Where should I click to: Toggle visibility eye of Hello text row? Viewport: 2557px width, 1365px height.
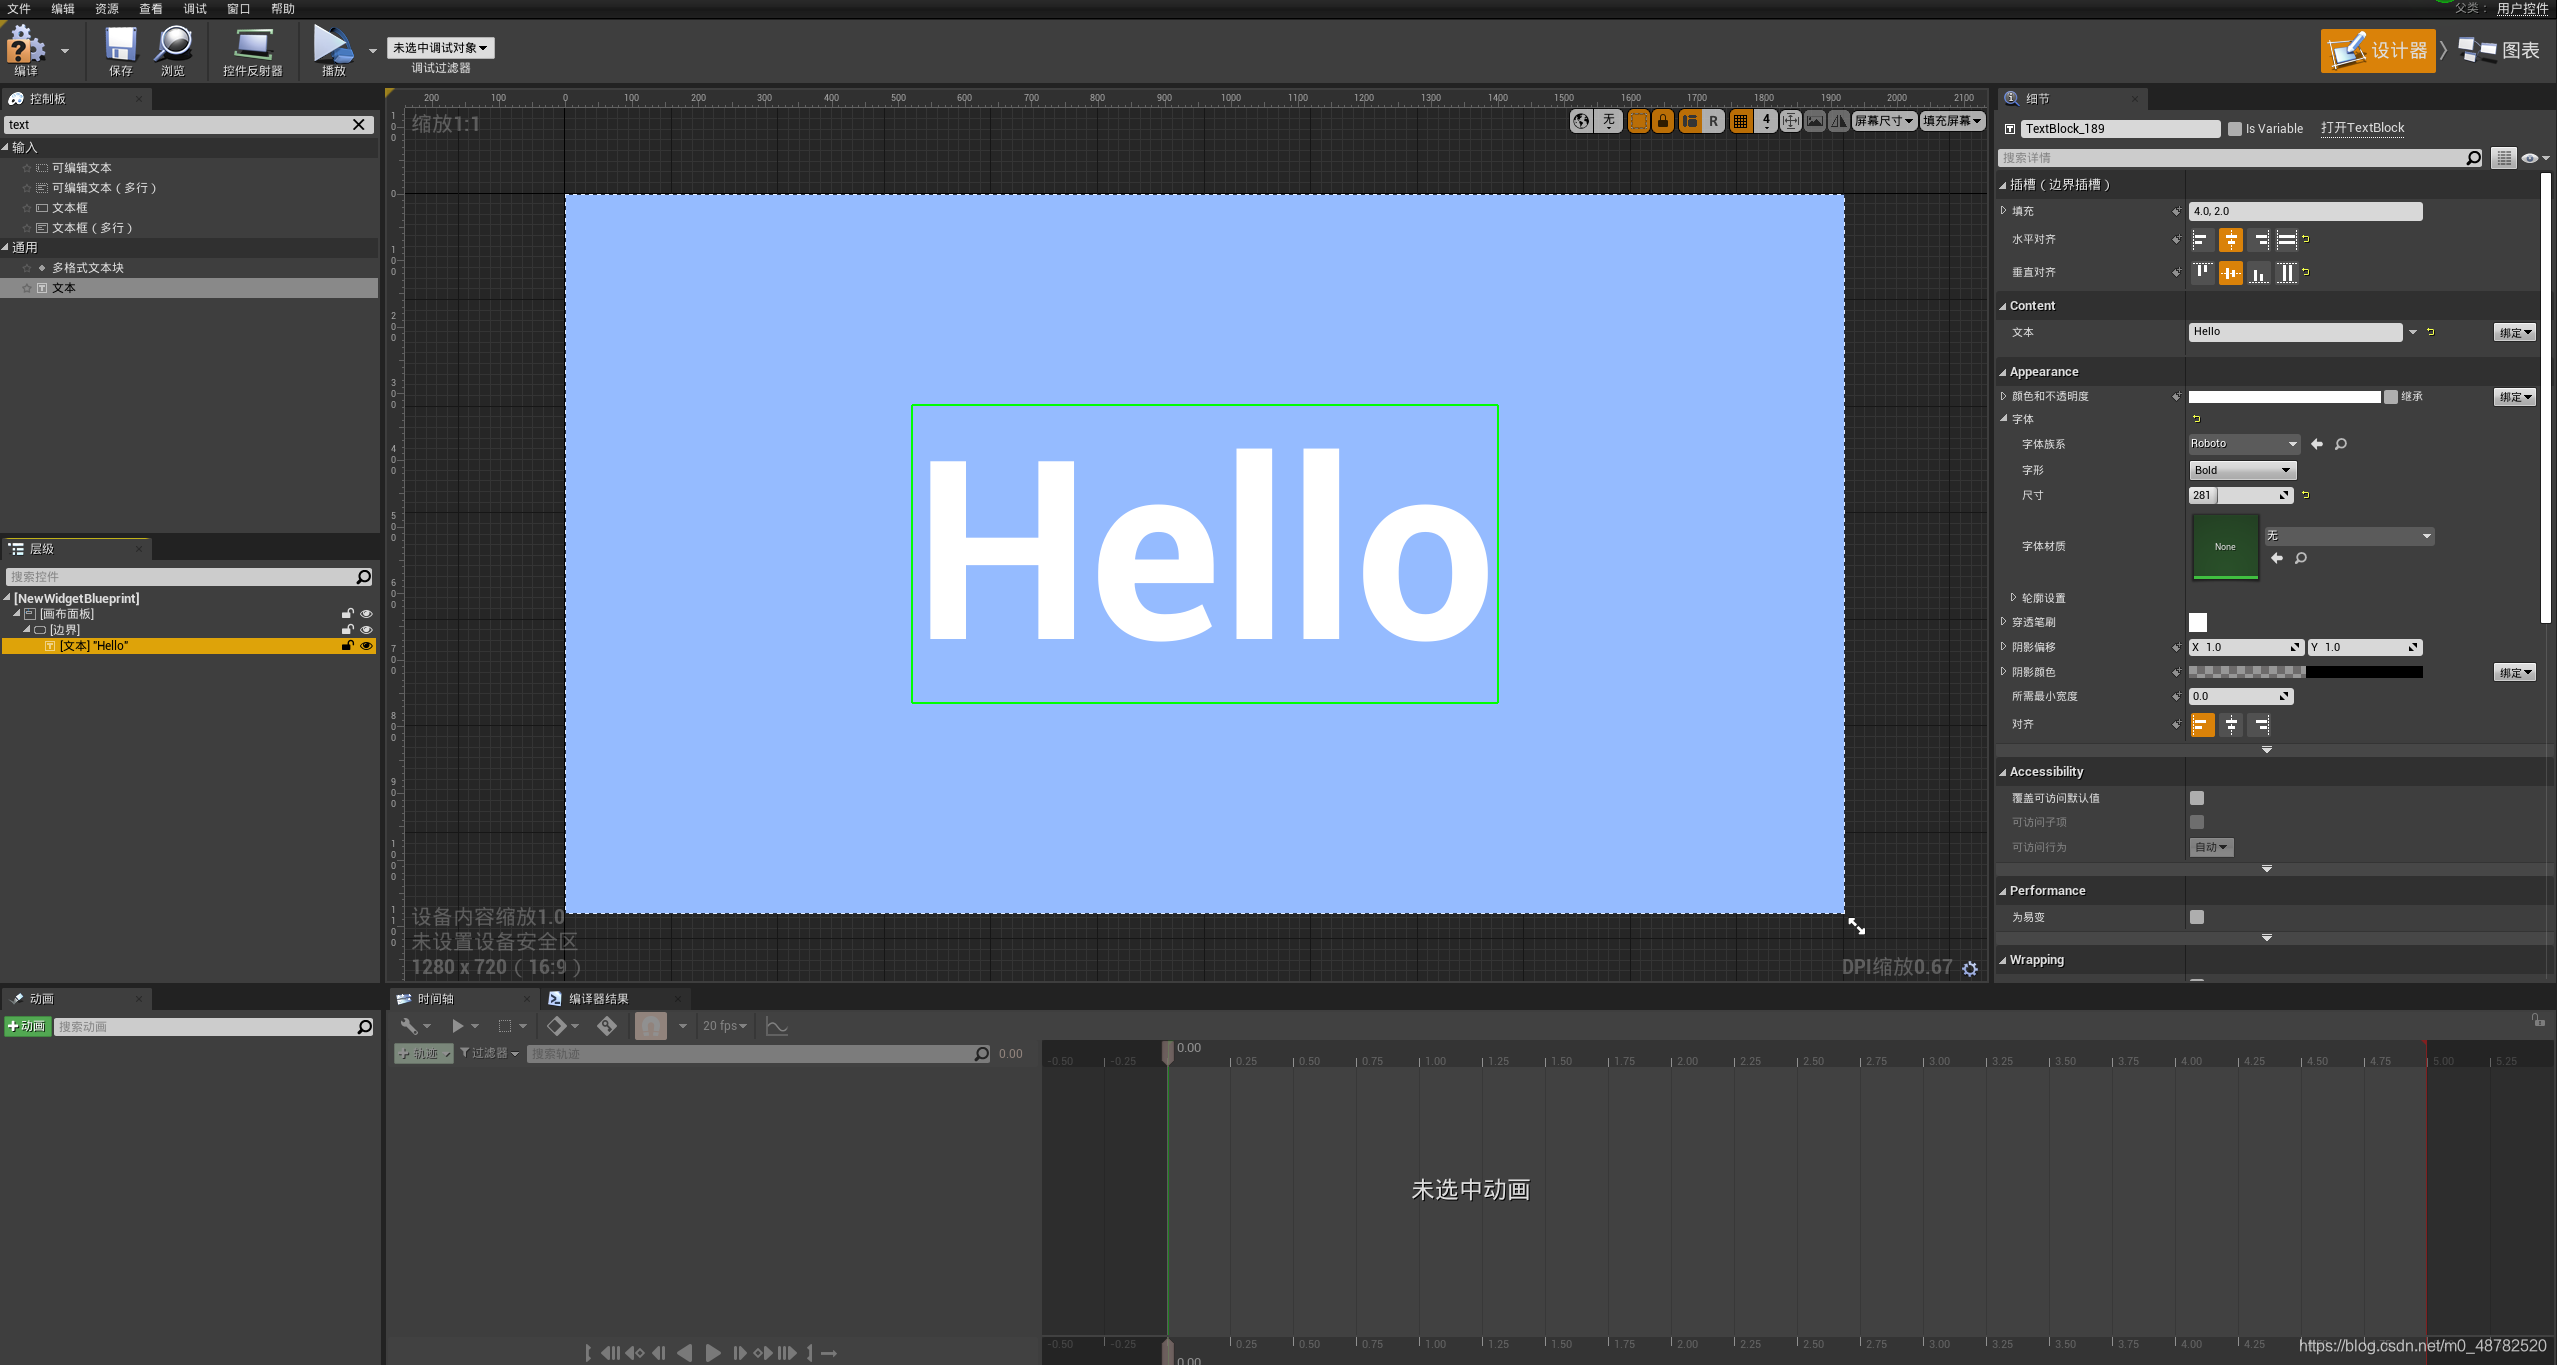click(x=366, y=646)
